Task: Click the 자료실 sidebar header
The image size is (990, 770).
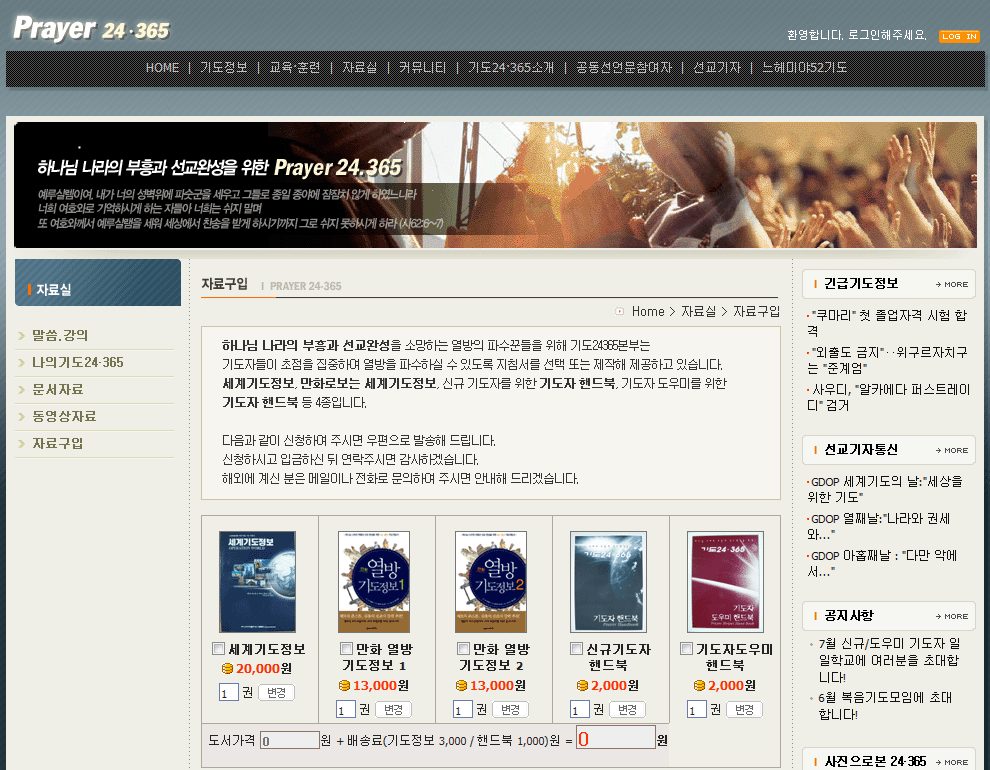Action: [98, 283]
